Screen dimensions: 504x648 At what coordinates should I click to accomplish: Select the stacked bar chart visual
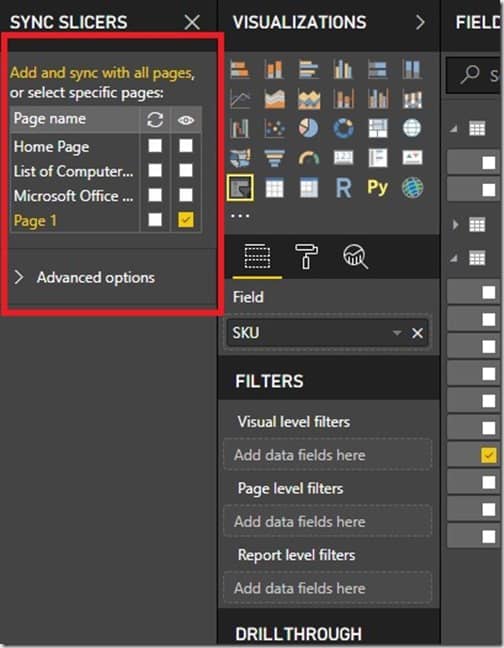240,69
